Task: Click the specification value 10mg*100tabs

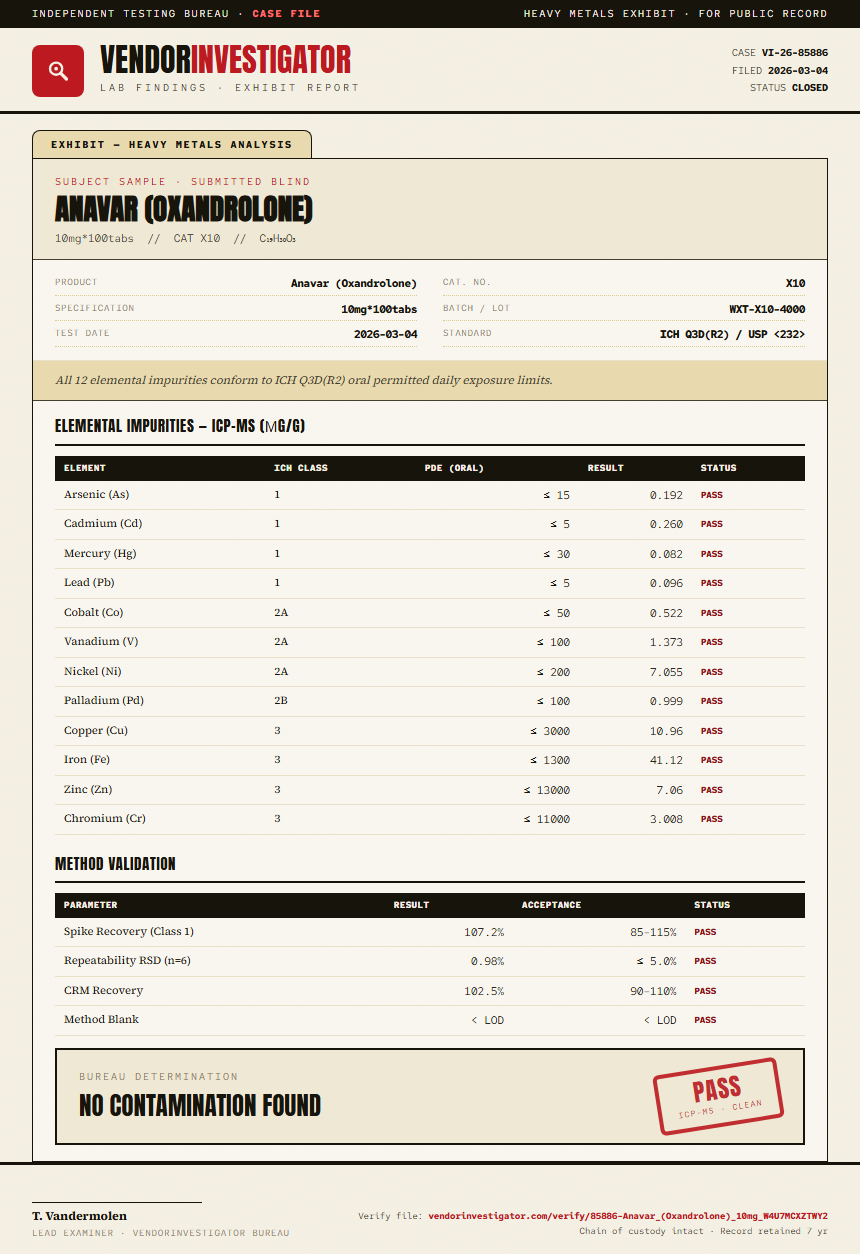Action: 379,309
